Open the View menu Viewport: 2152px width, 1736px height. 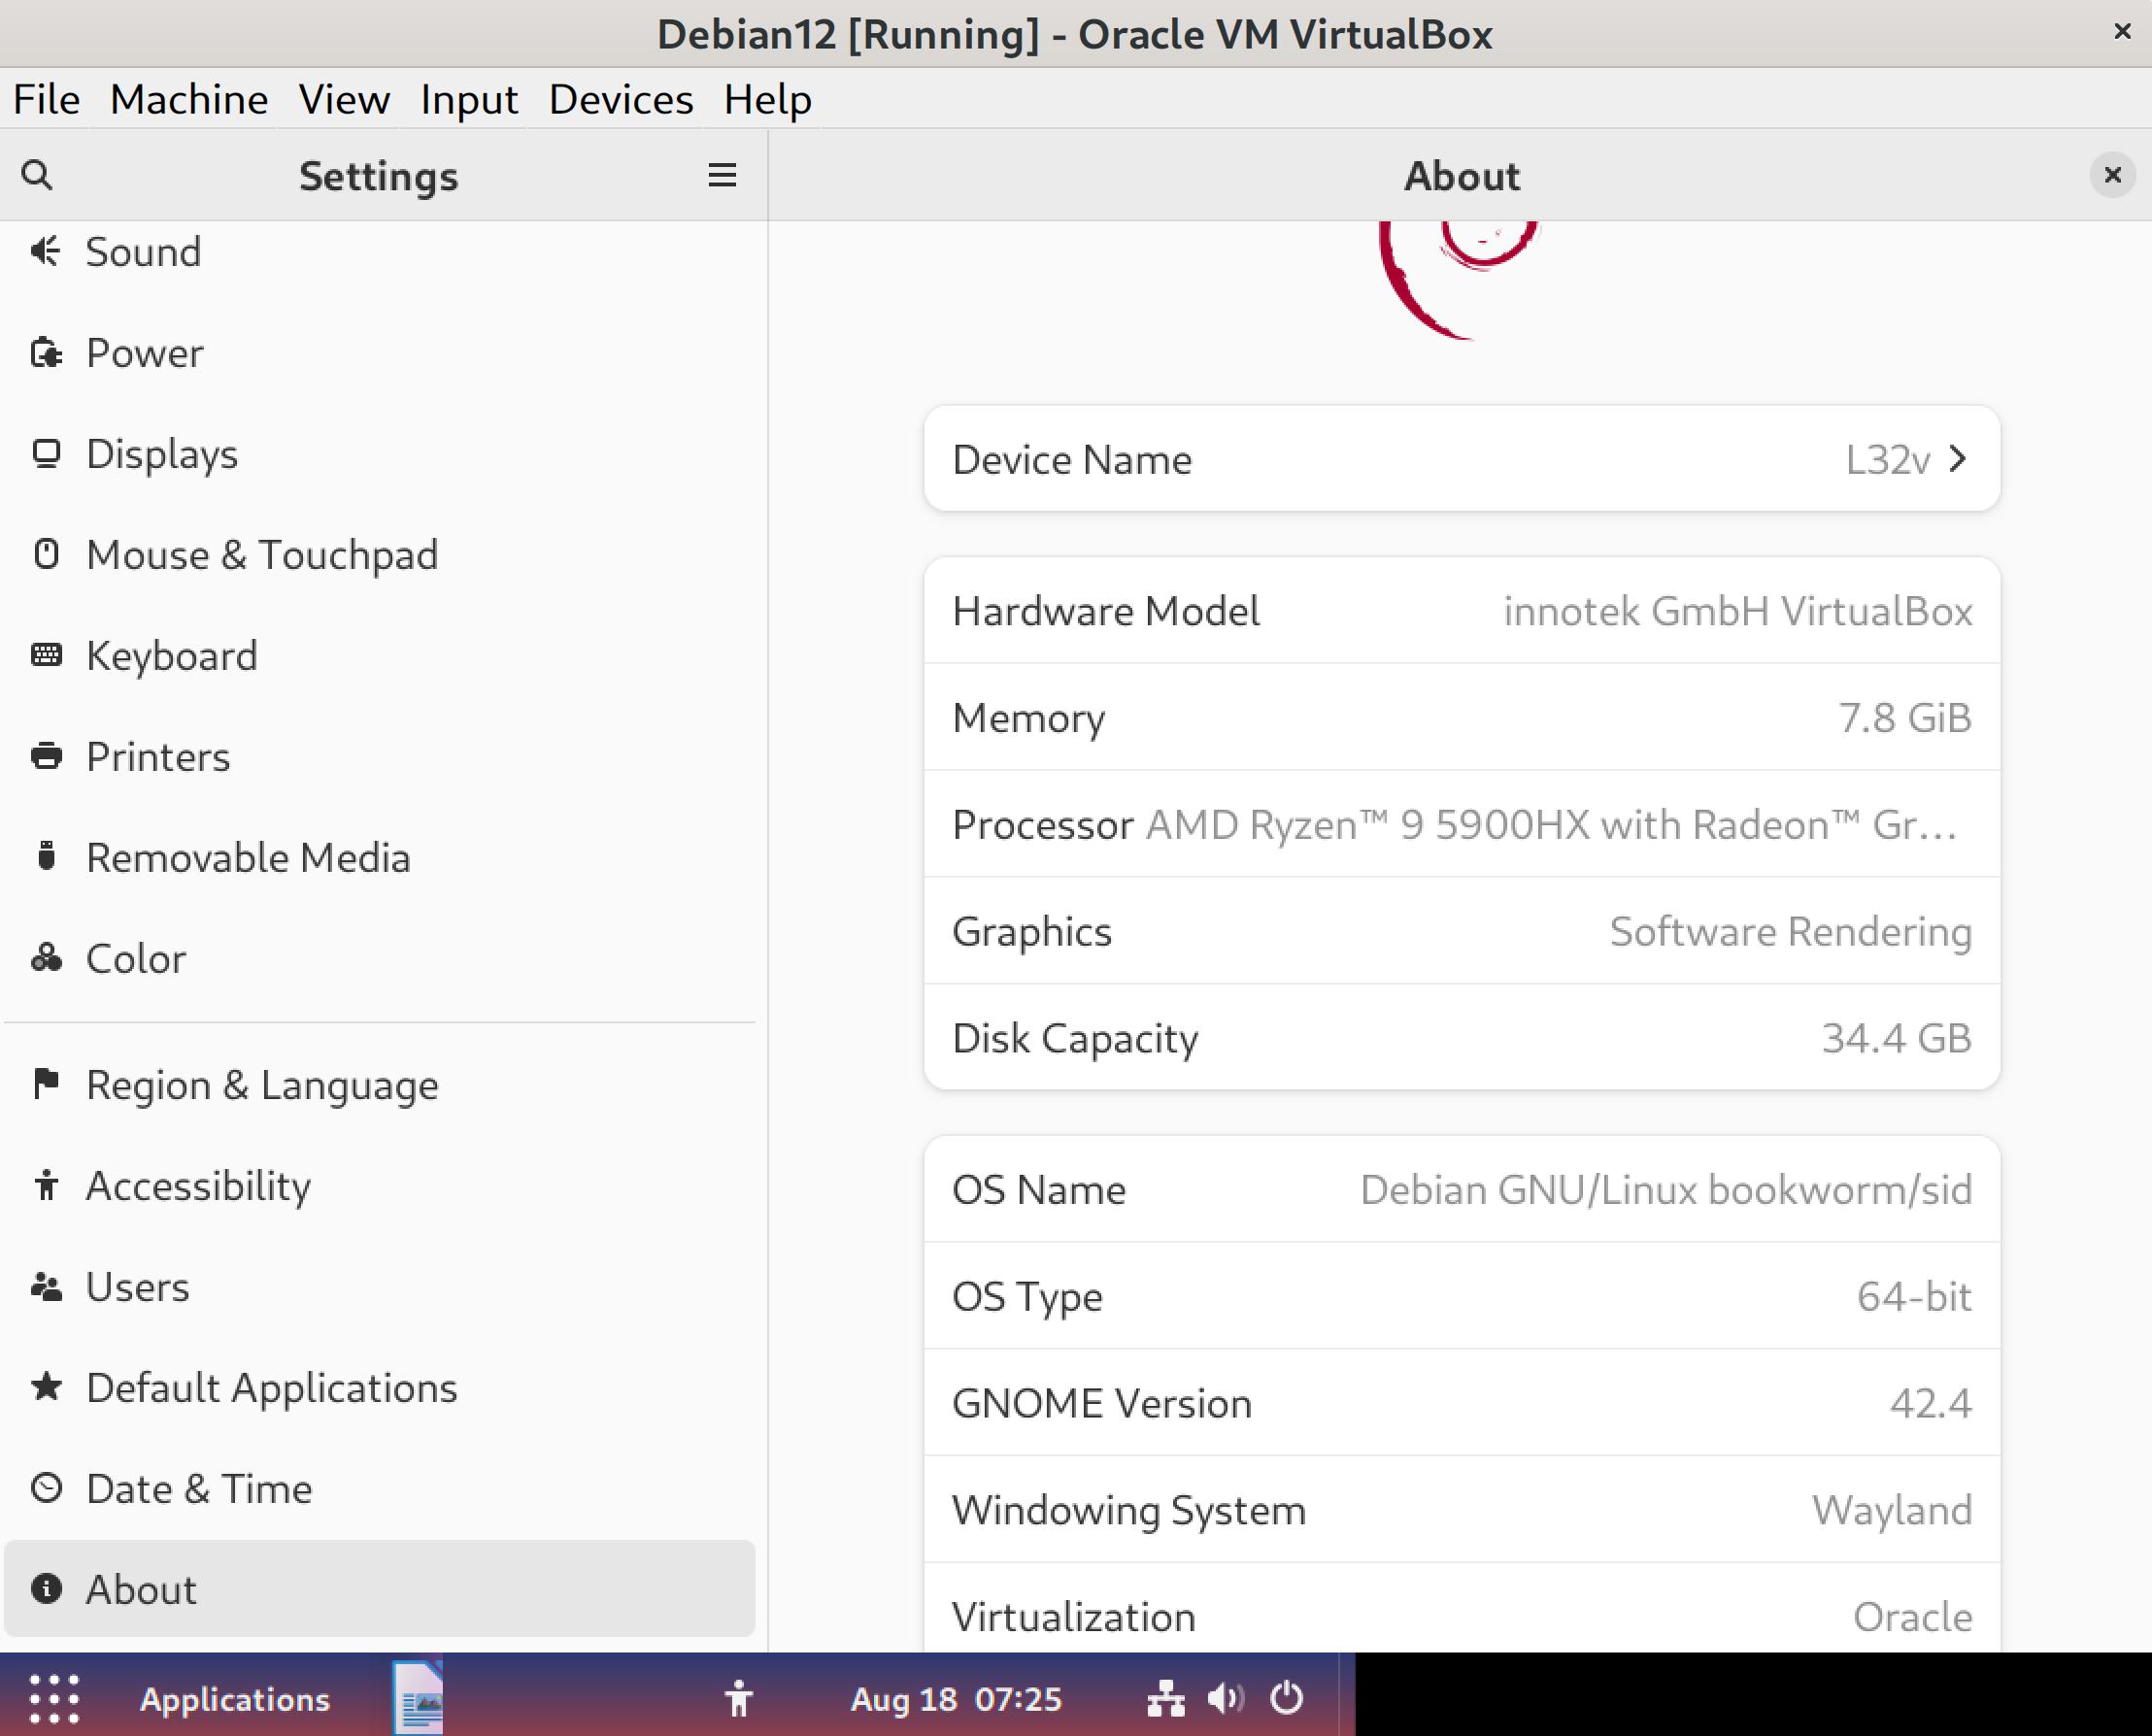344,99
